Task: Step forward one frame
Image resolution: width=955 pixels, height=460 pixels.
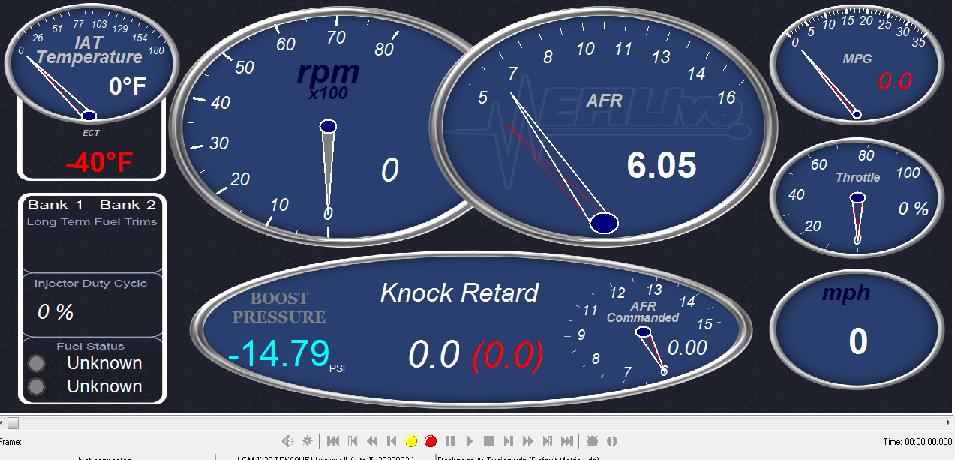Action: pyautogui.click(x=509, y=441)
